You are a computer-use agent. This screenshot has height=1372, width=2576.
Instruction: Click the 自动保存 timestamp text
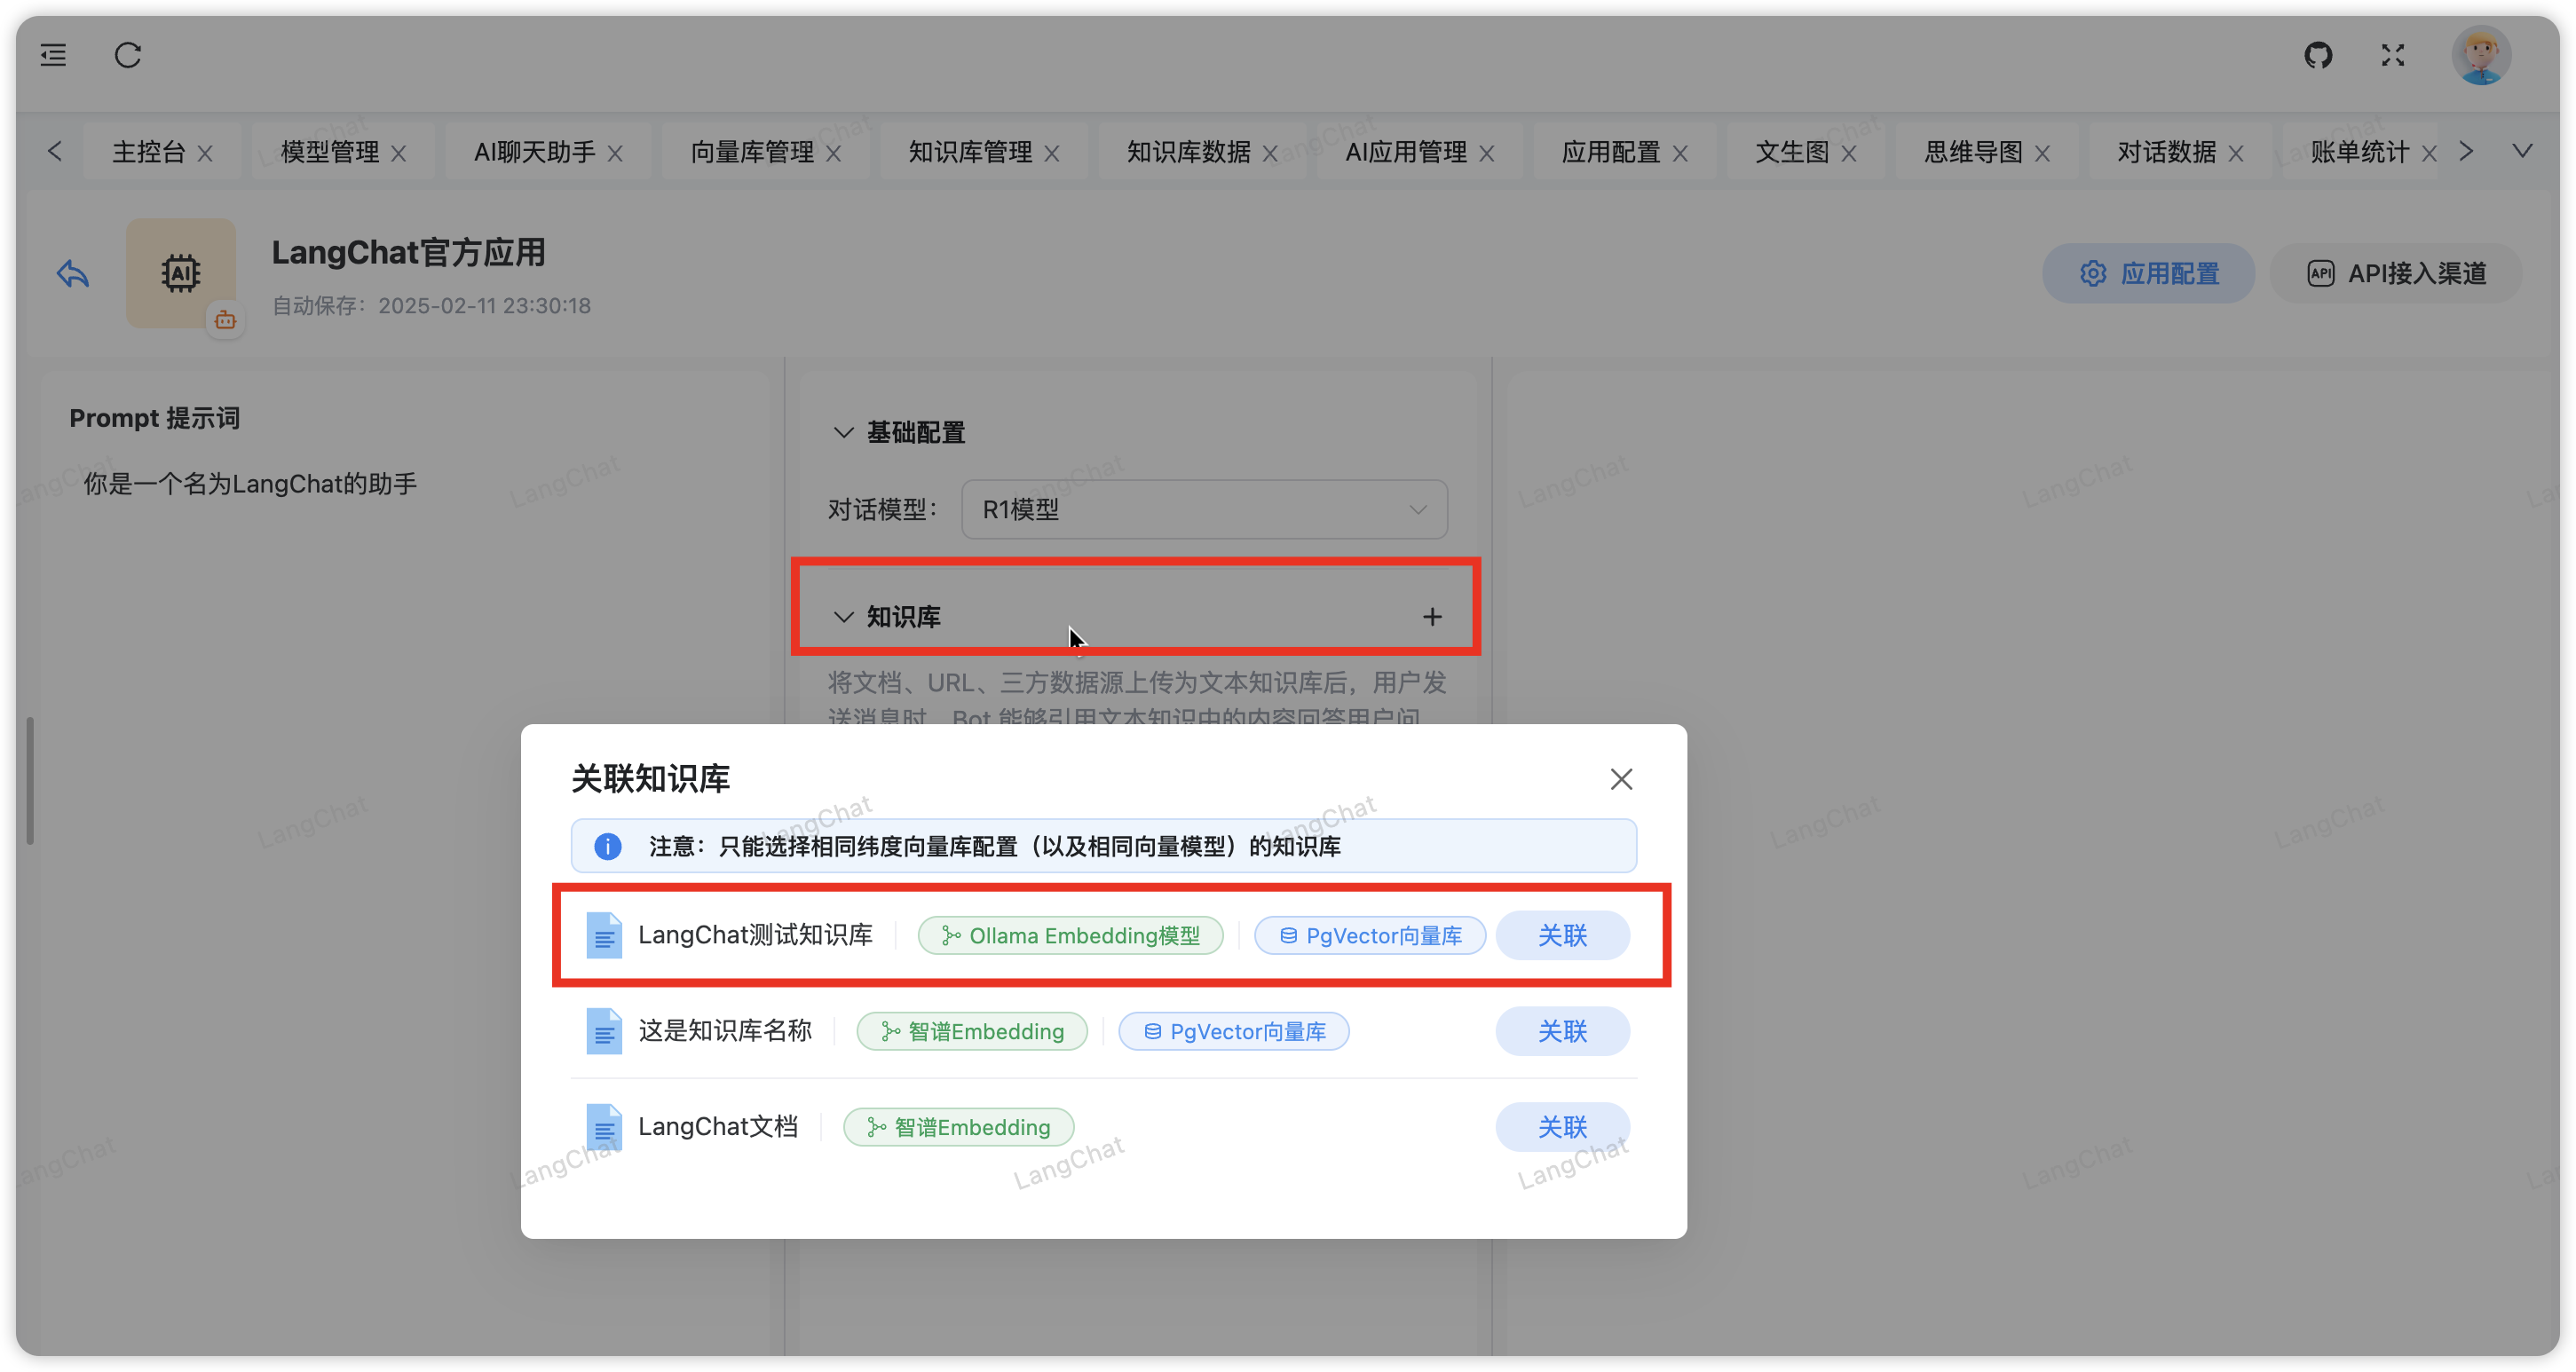pyautogui.click(x=431, y=306)
